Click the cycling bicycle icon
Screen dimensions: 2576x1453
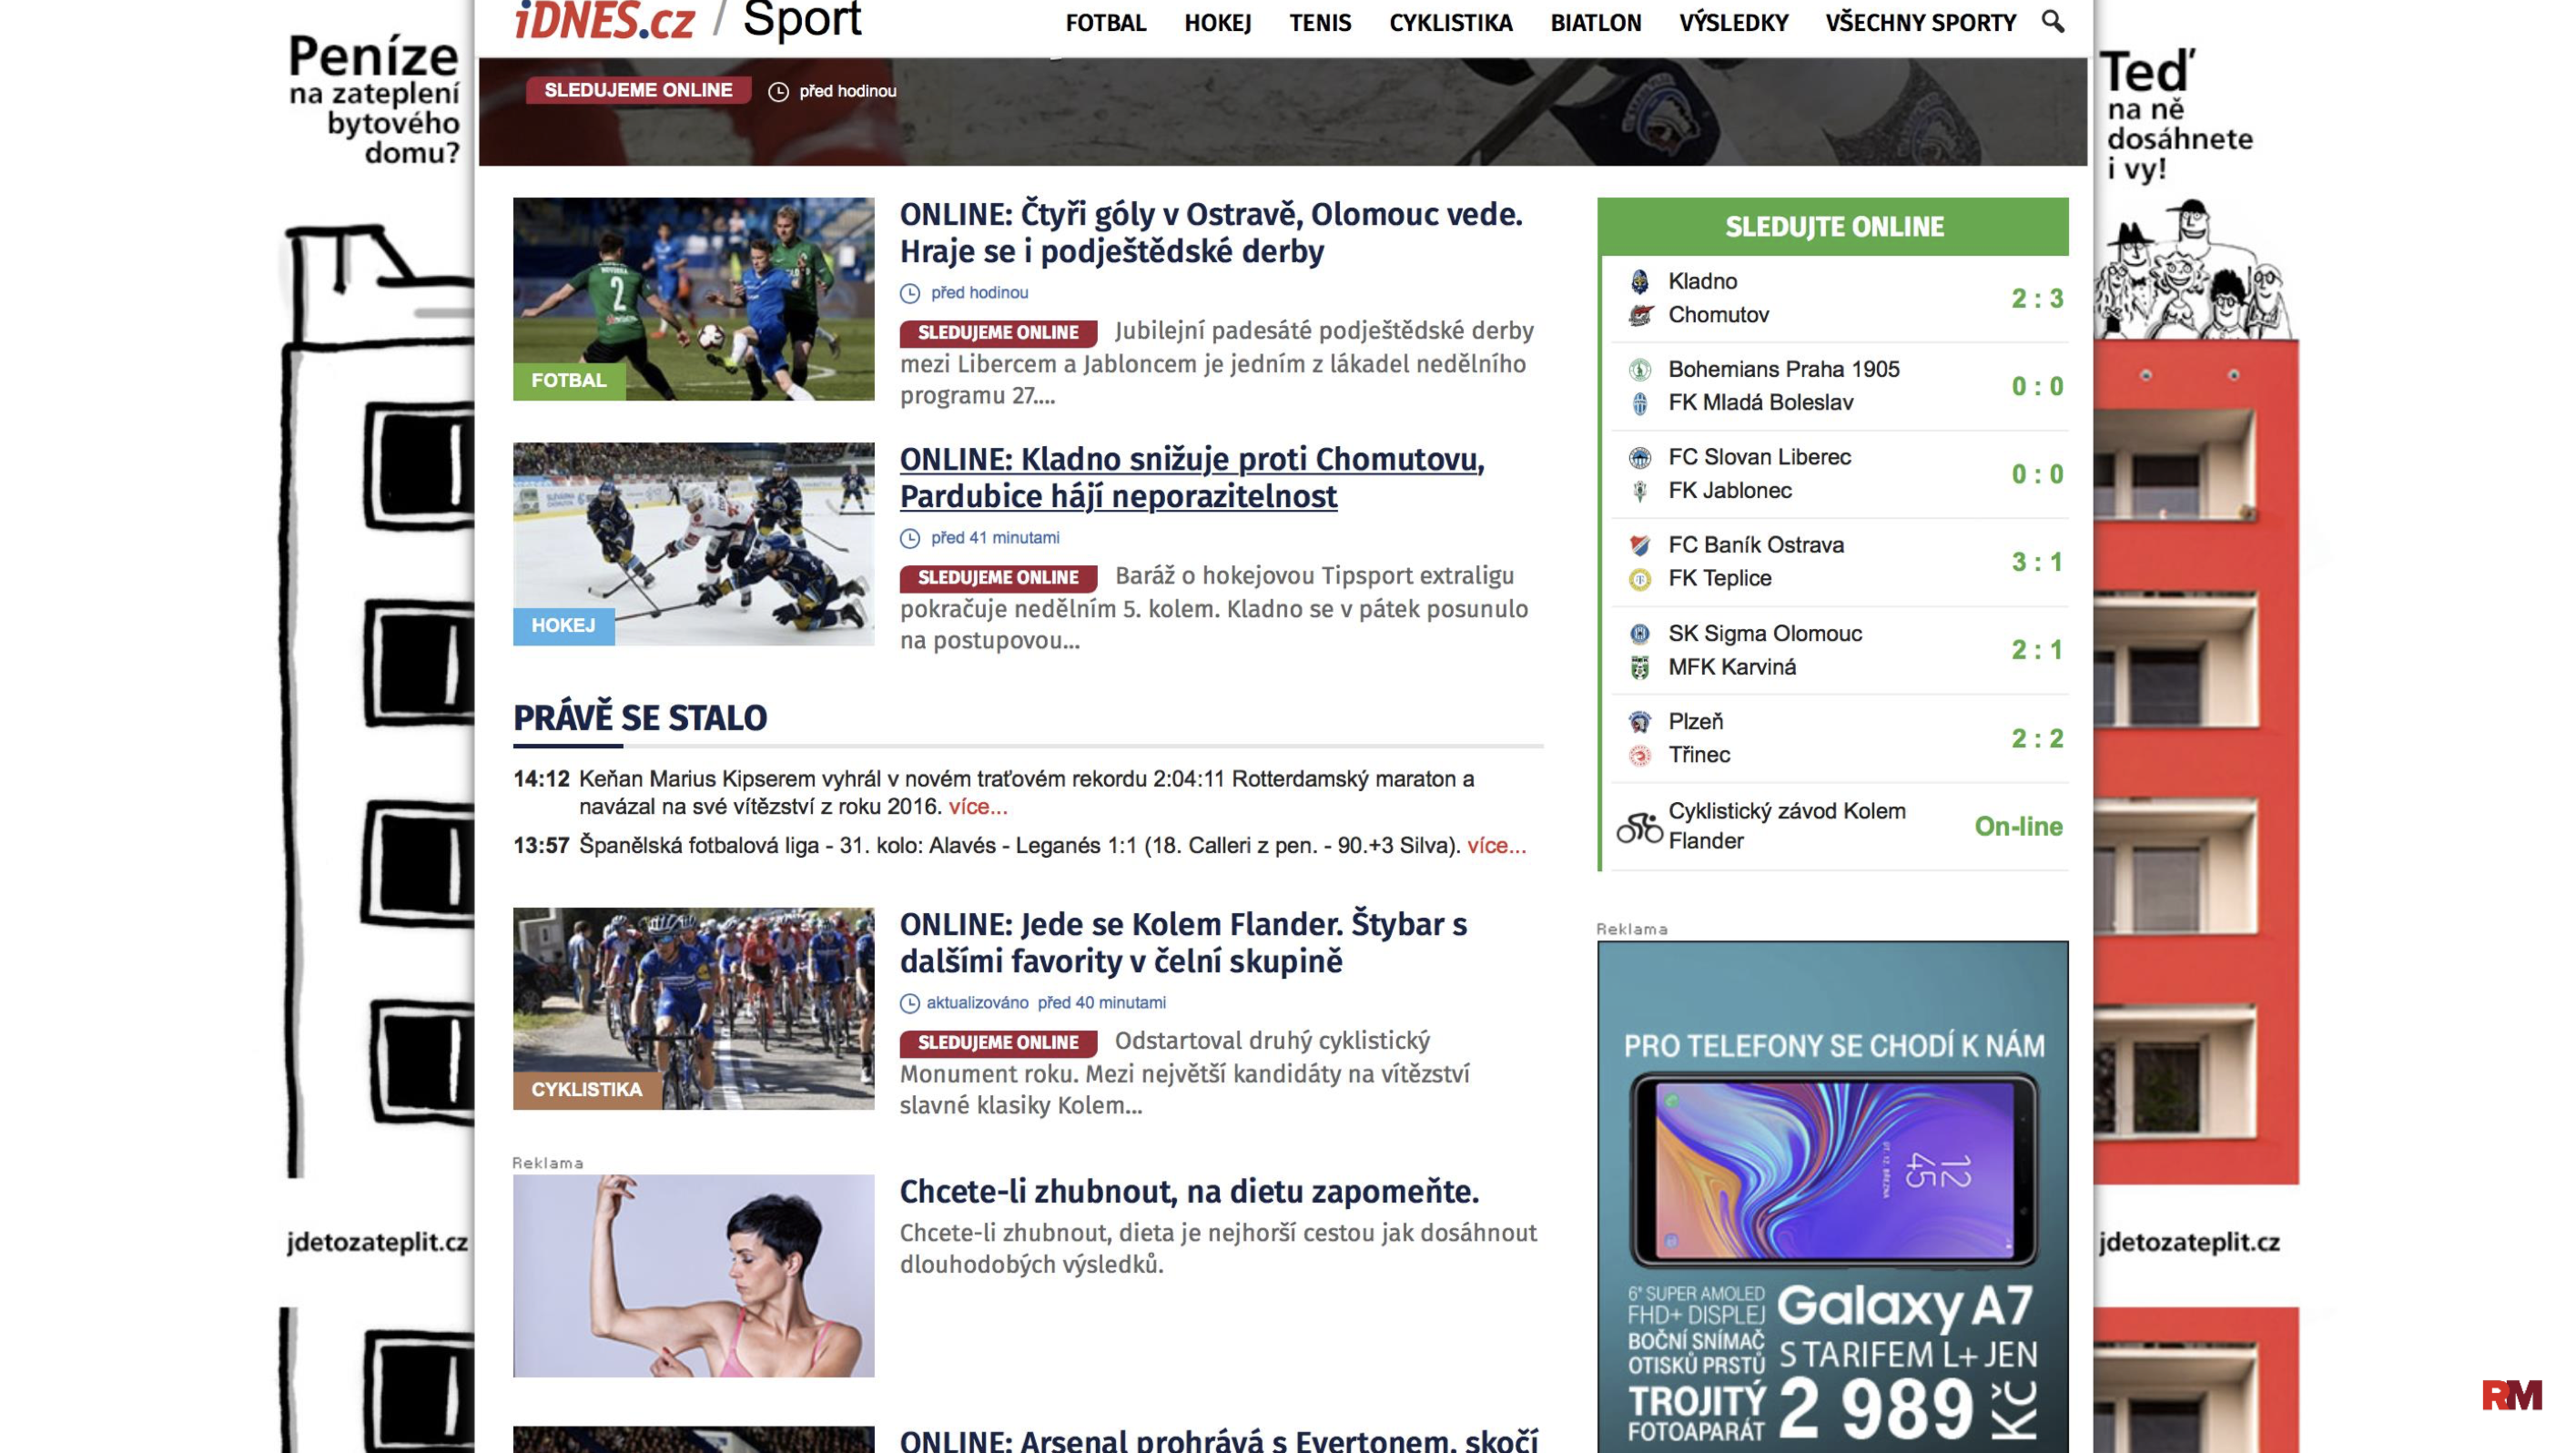(1639, 827)
